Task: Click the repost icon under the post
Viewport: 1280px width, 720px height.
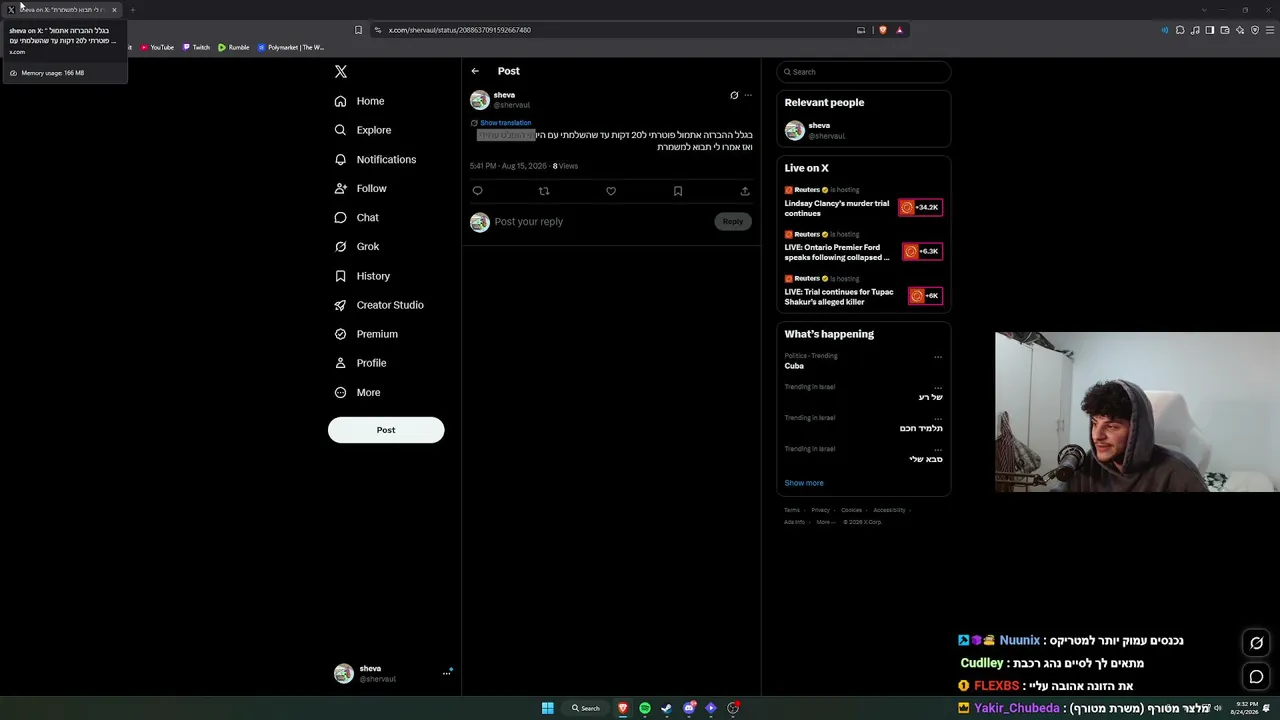Action: [x=544, y=191]
